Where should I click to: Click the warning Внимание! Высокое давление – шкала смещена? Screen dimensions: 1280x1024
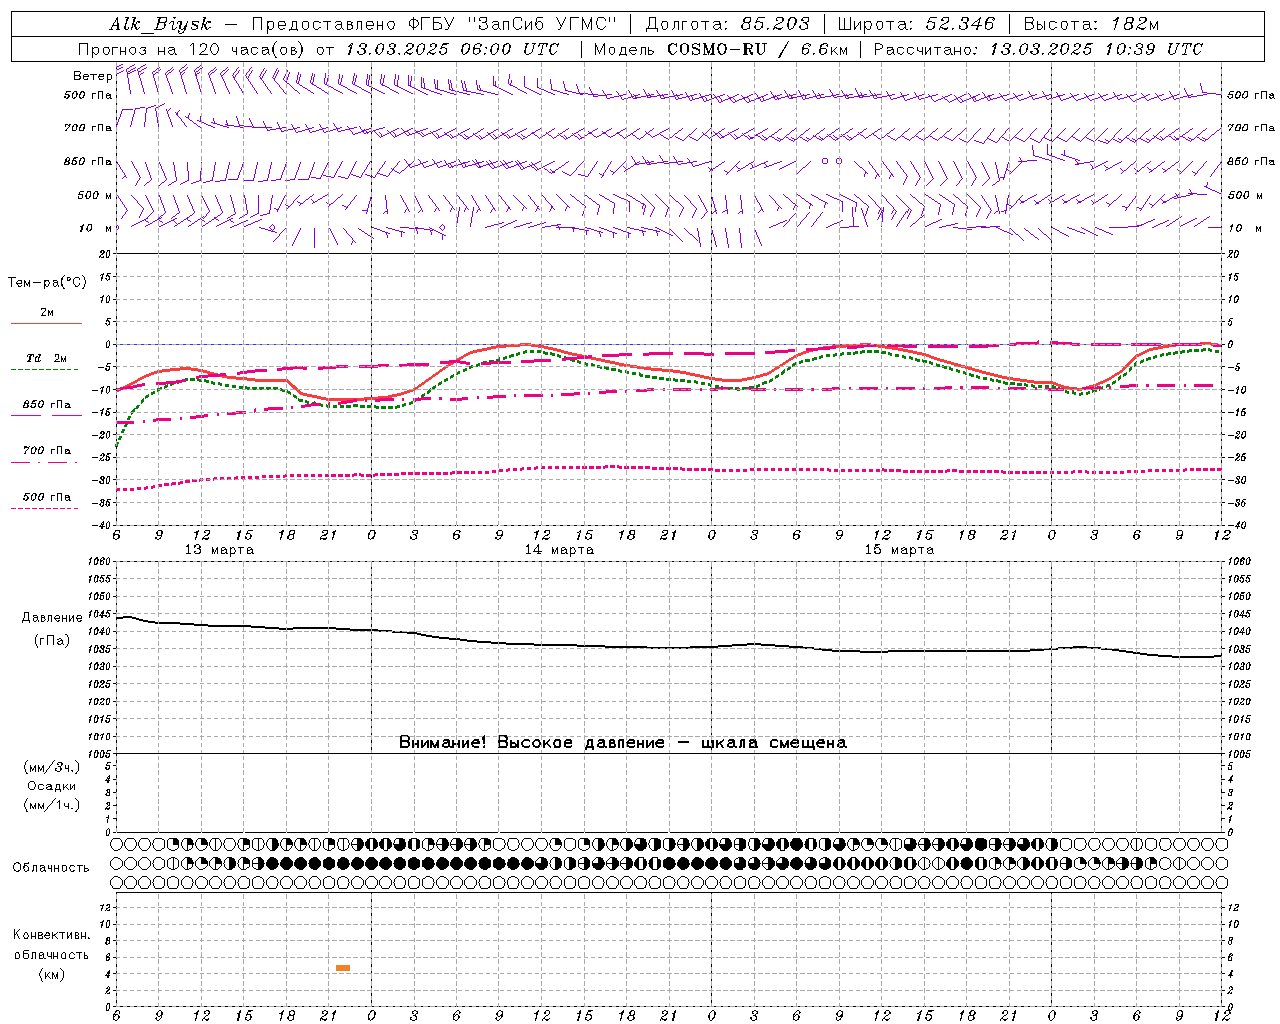tap(623, 742)
